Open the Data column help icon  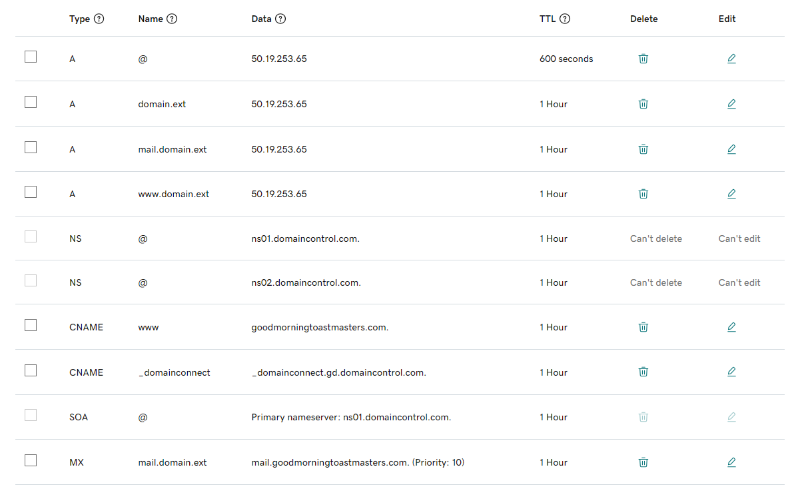point(280,19)
